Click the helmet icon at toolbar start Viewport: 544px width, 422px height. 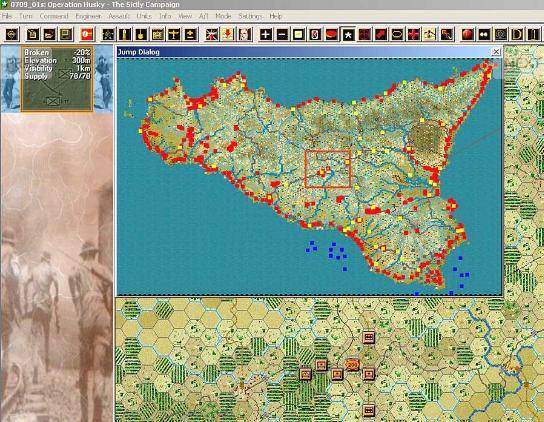coord(12,34)
